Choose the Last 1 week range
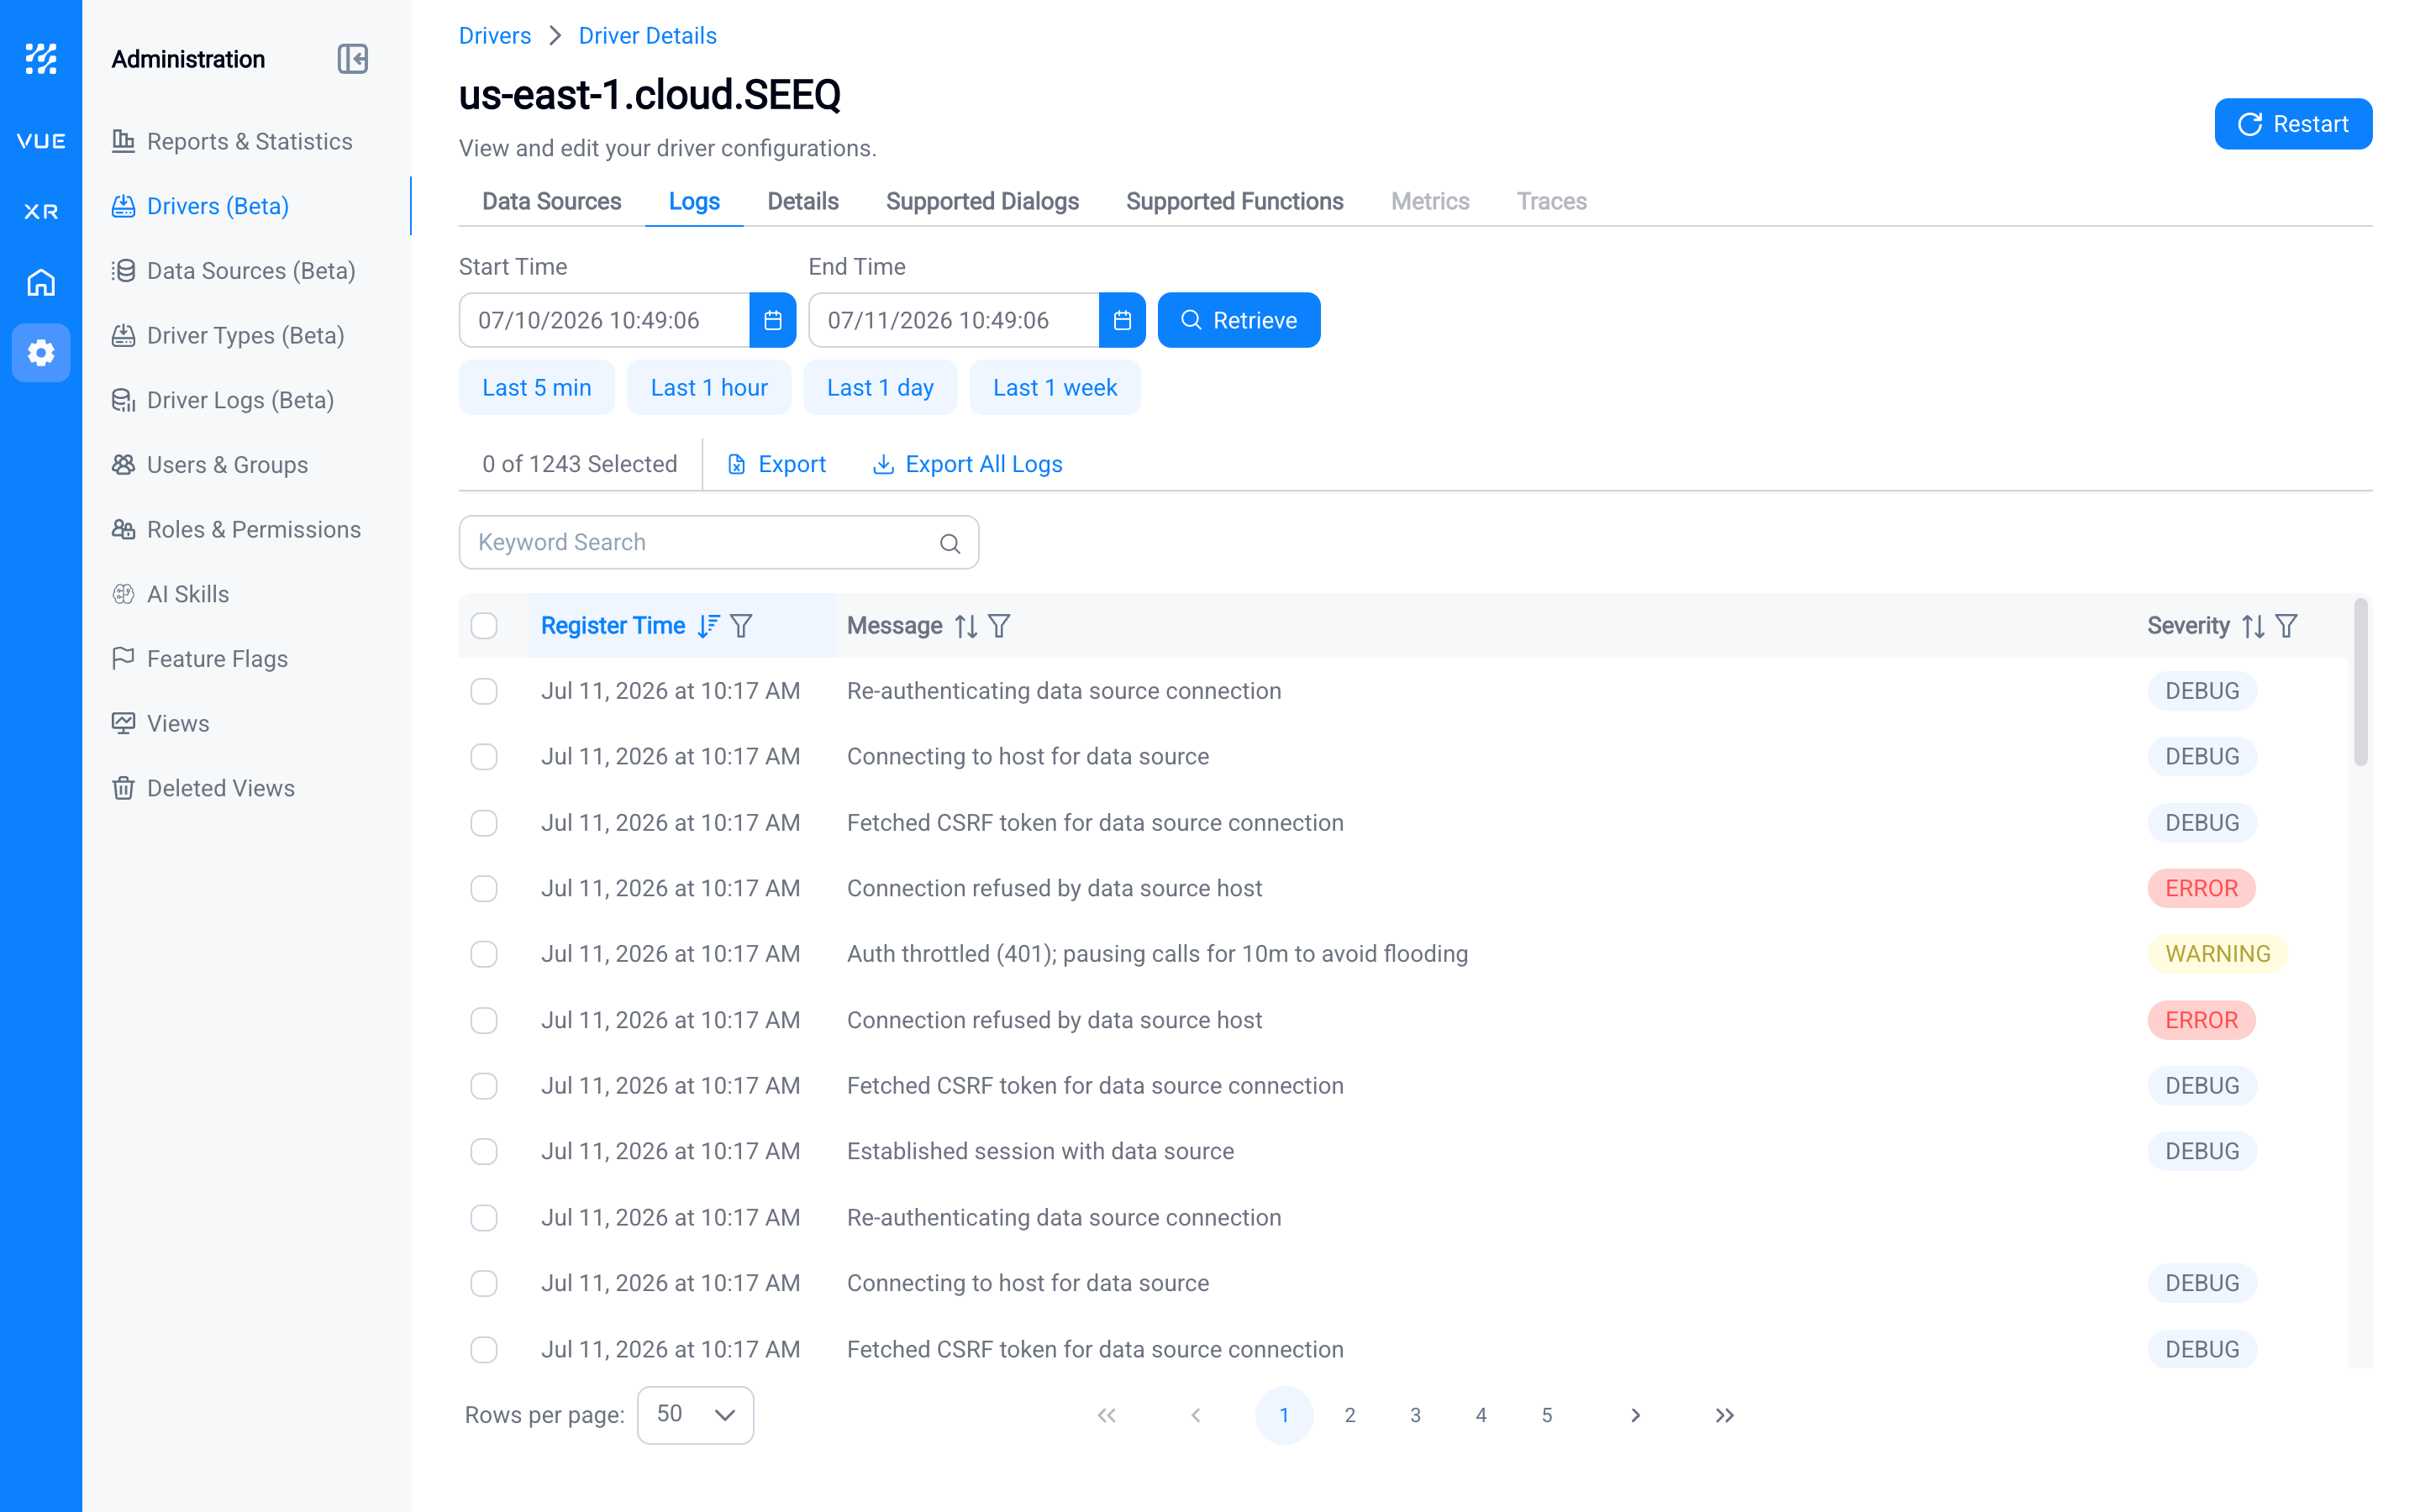This screenshot has height=1512, width=2420. click(1055, 388)
